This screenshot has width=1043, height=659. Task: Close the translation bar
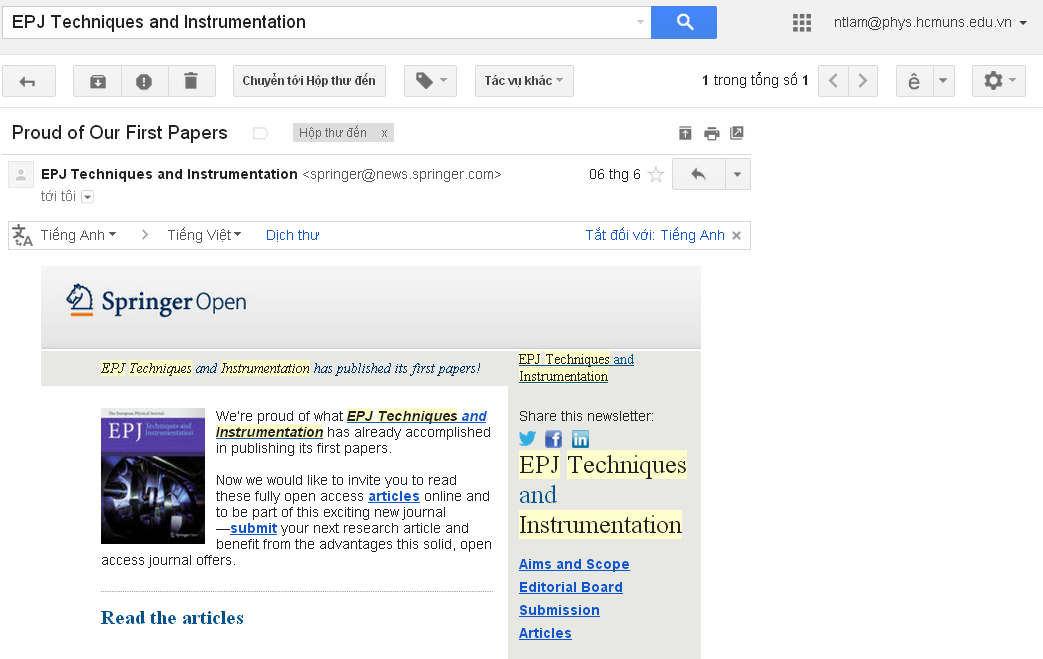pyautogui.click(x=736, y=235)
